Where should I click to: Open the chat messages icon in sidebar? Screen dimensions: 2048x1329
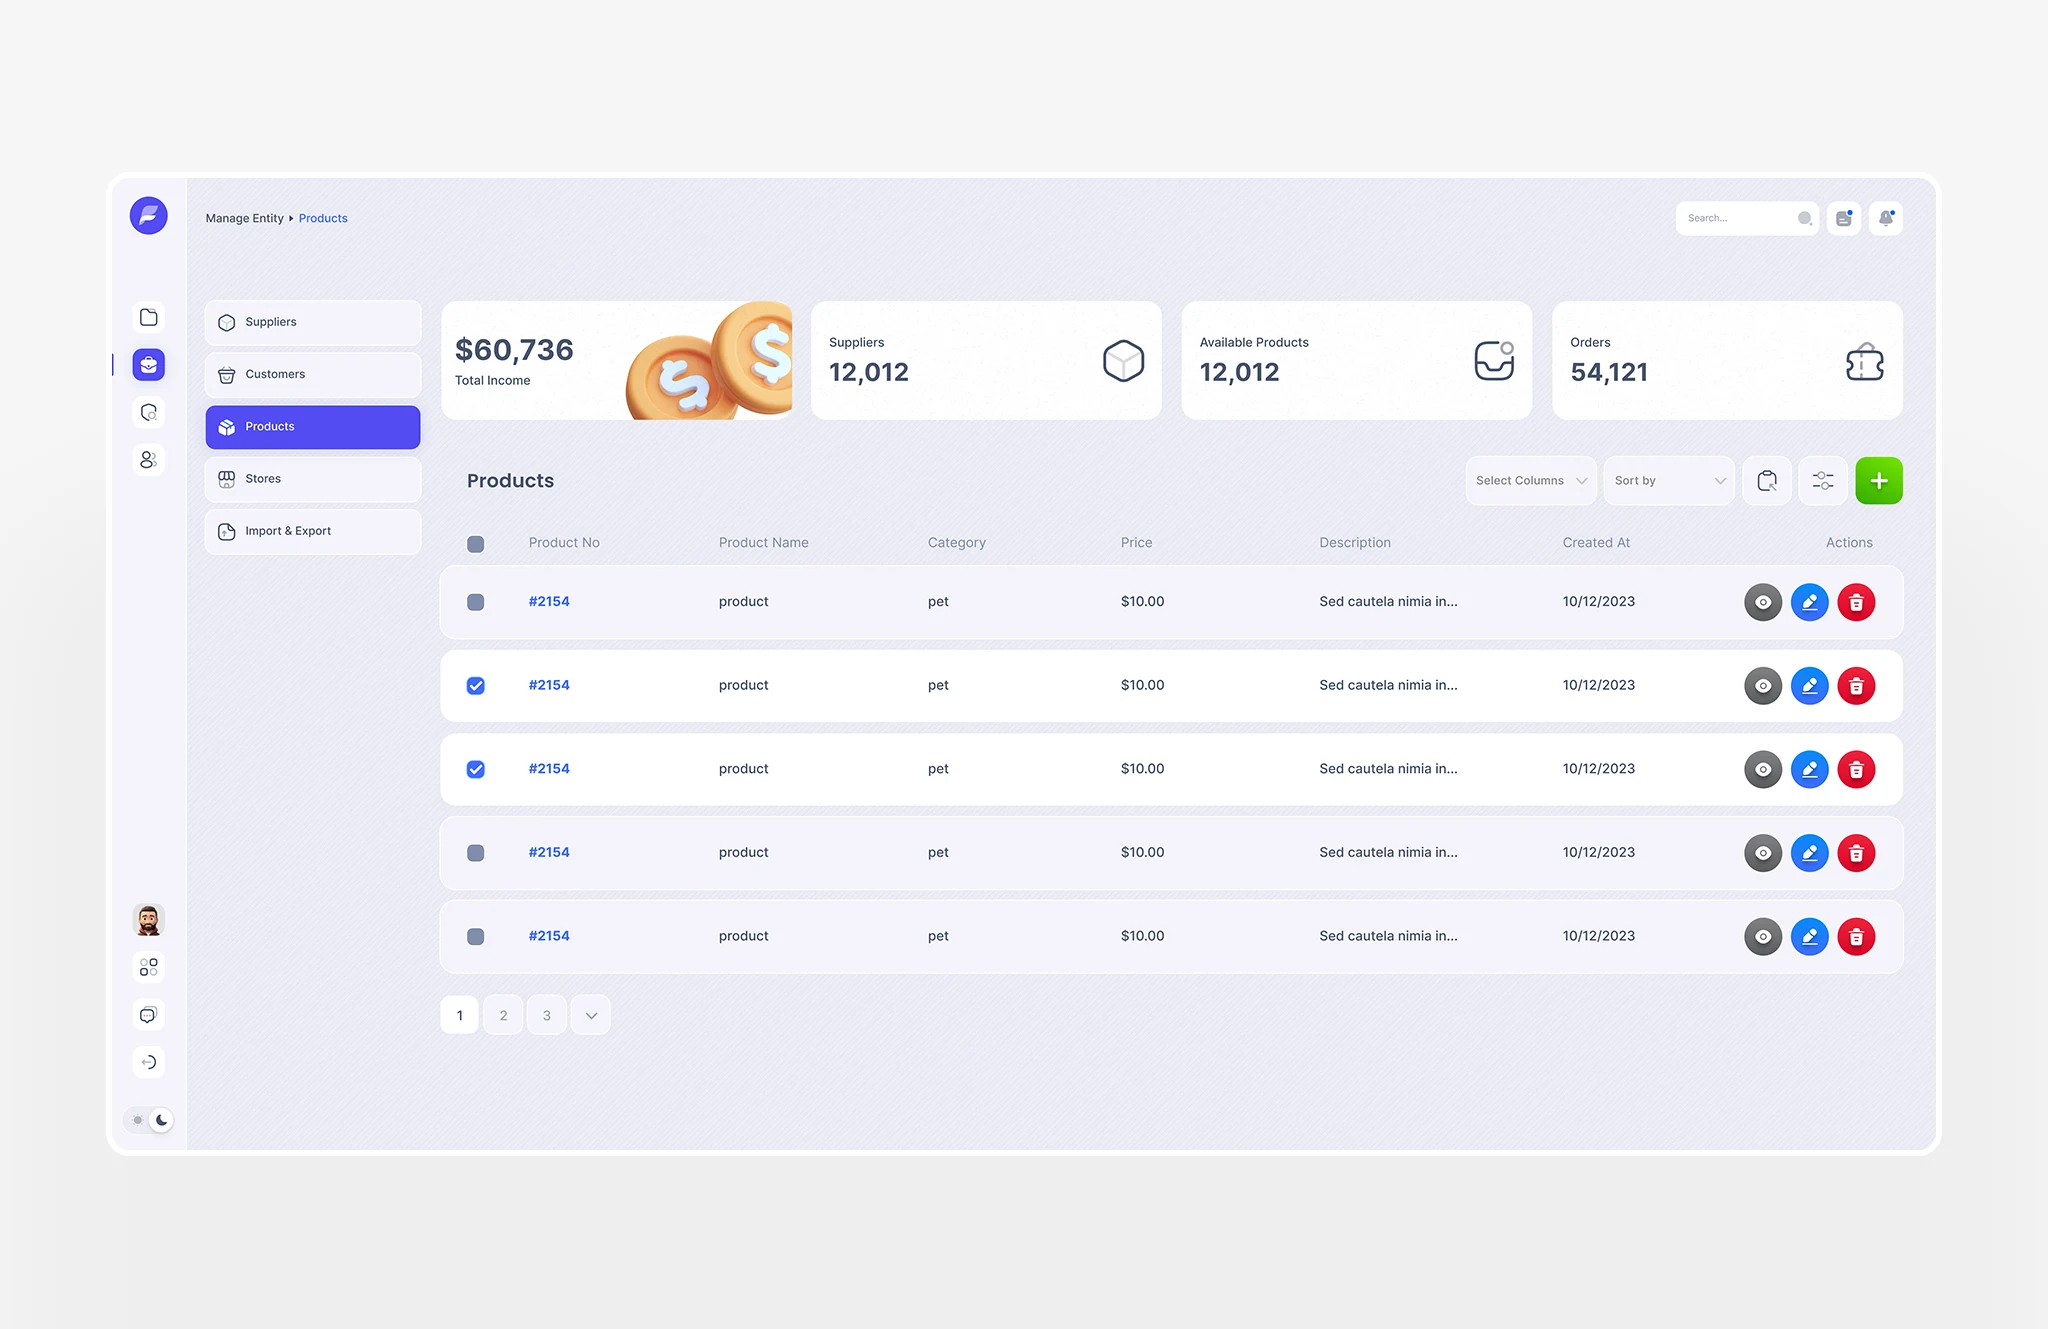point(148,1014)
